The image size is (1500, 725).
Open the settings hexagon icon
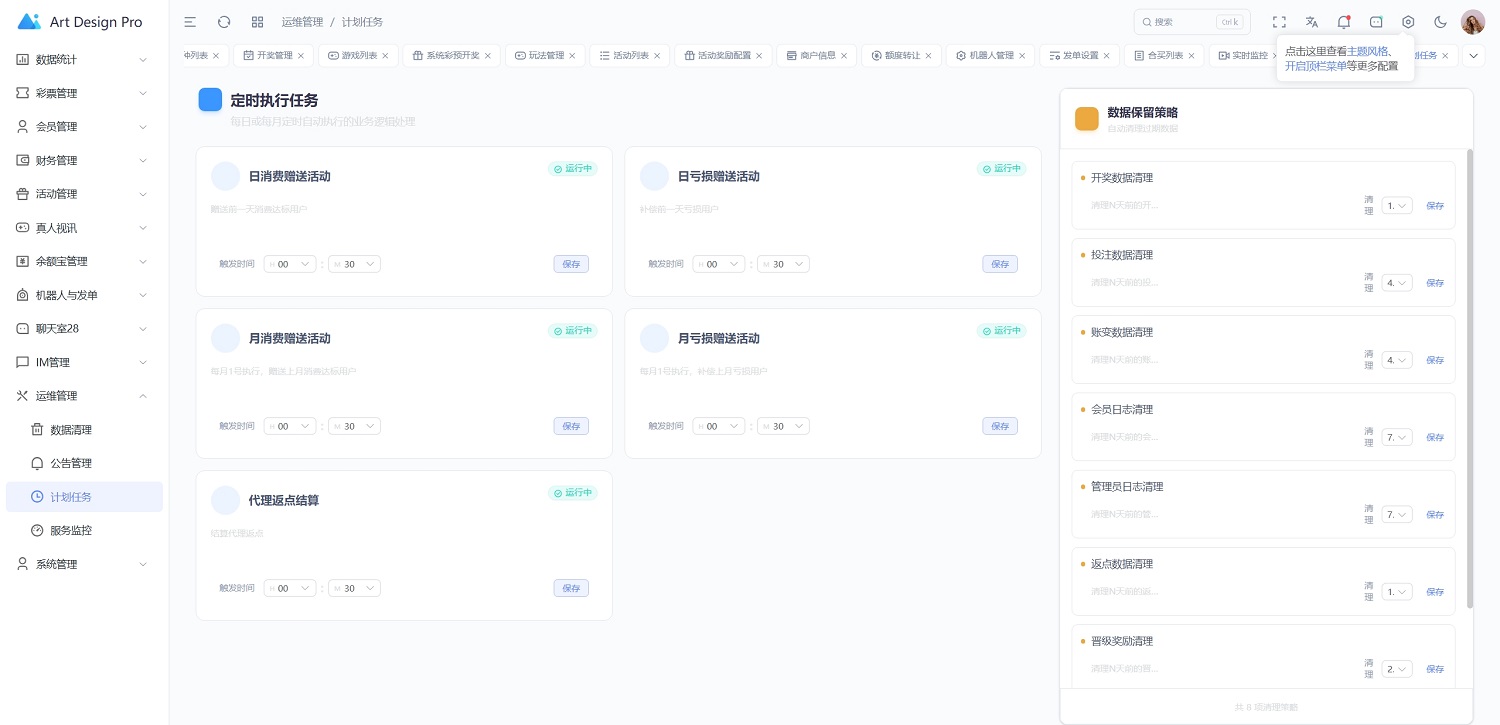pos(1408,22)
